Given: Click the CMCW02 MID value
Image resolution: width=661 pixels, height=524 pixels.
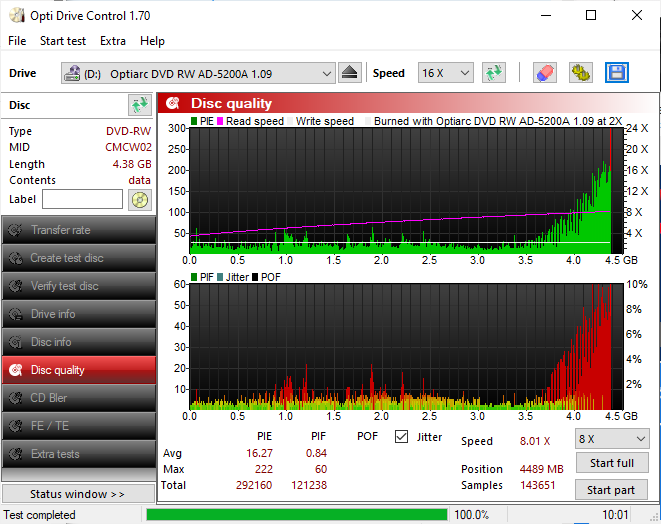Looking at the screenshot, I should 128,147.
